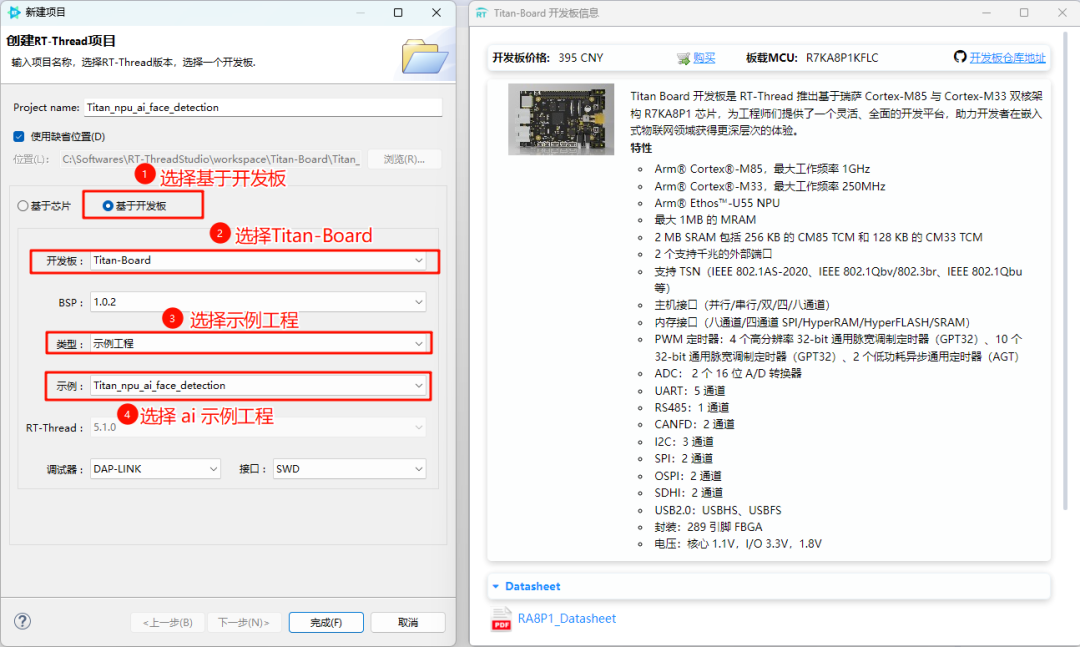
Task: Click the 新建项目 dialog title bar icon
Action: (14, 12)
